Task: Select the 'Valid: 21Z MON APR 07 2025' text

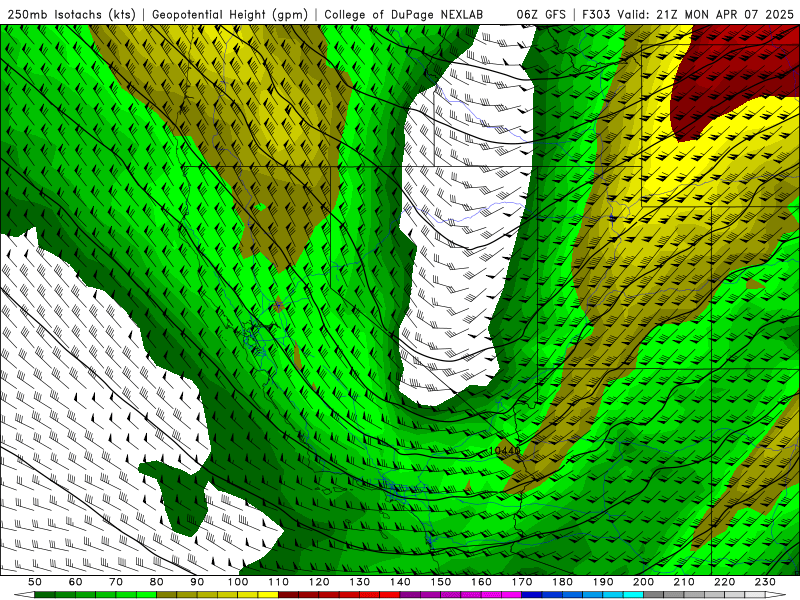Action: 706,15
